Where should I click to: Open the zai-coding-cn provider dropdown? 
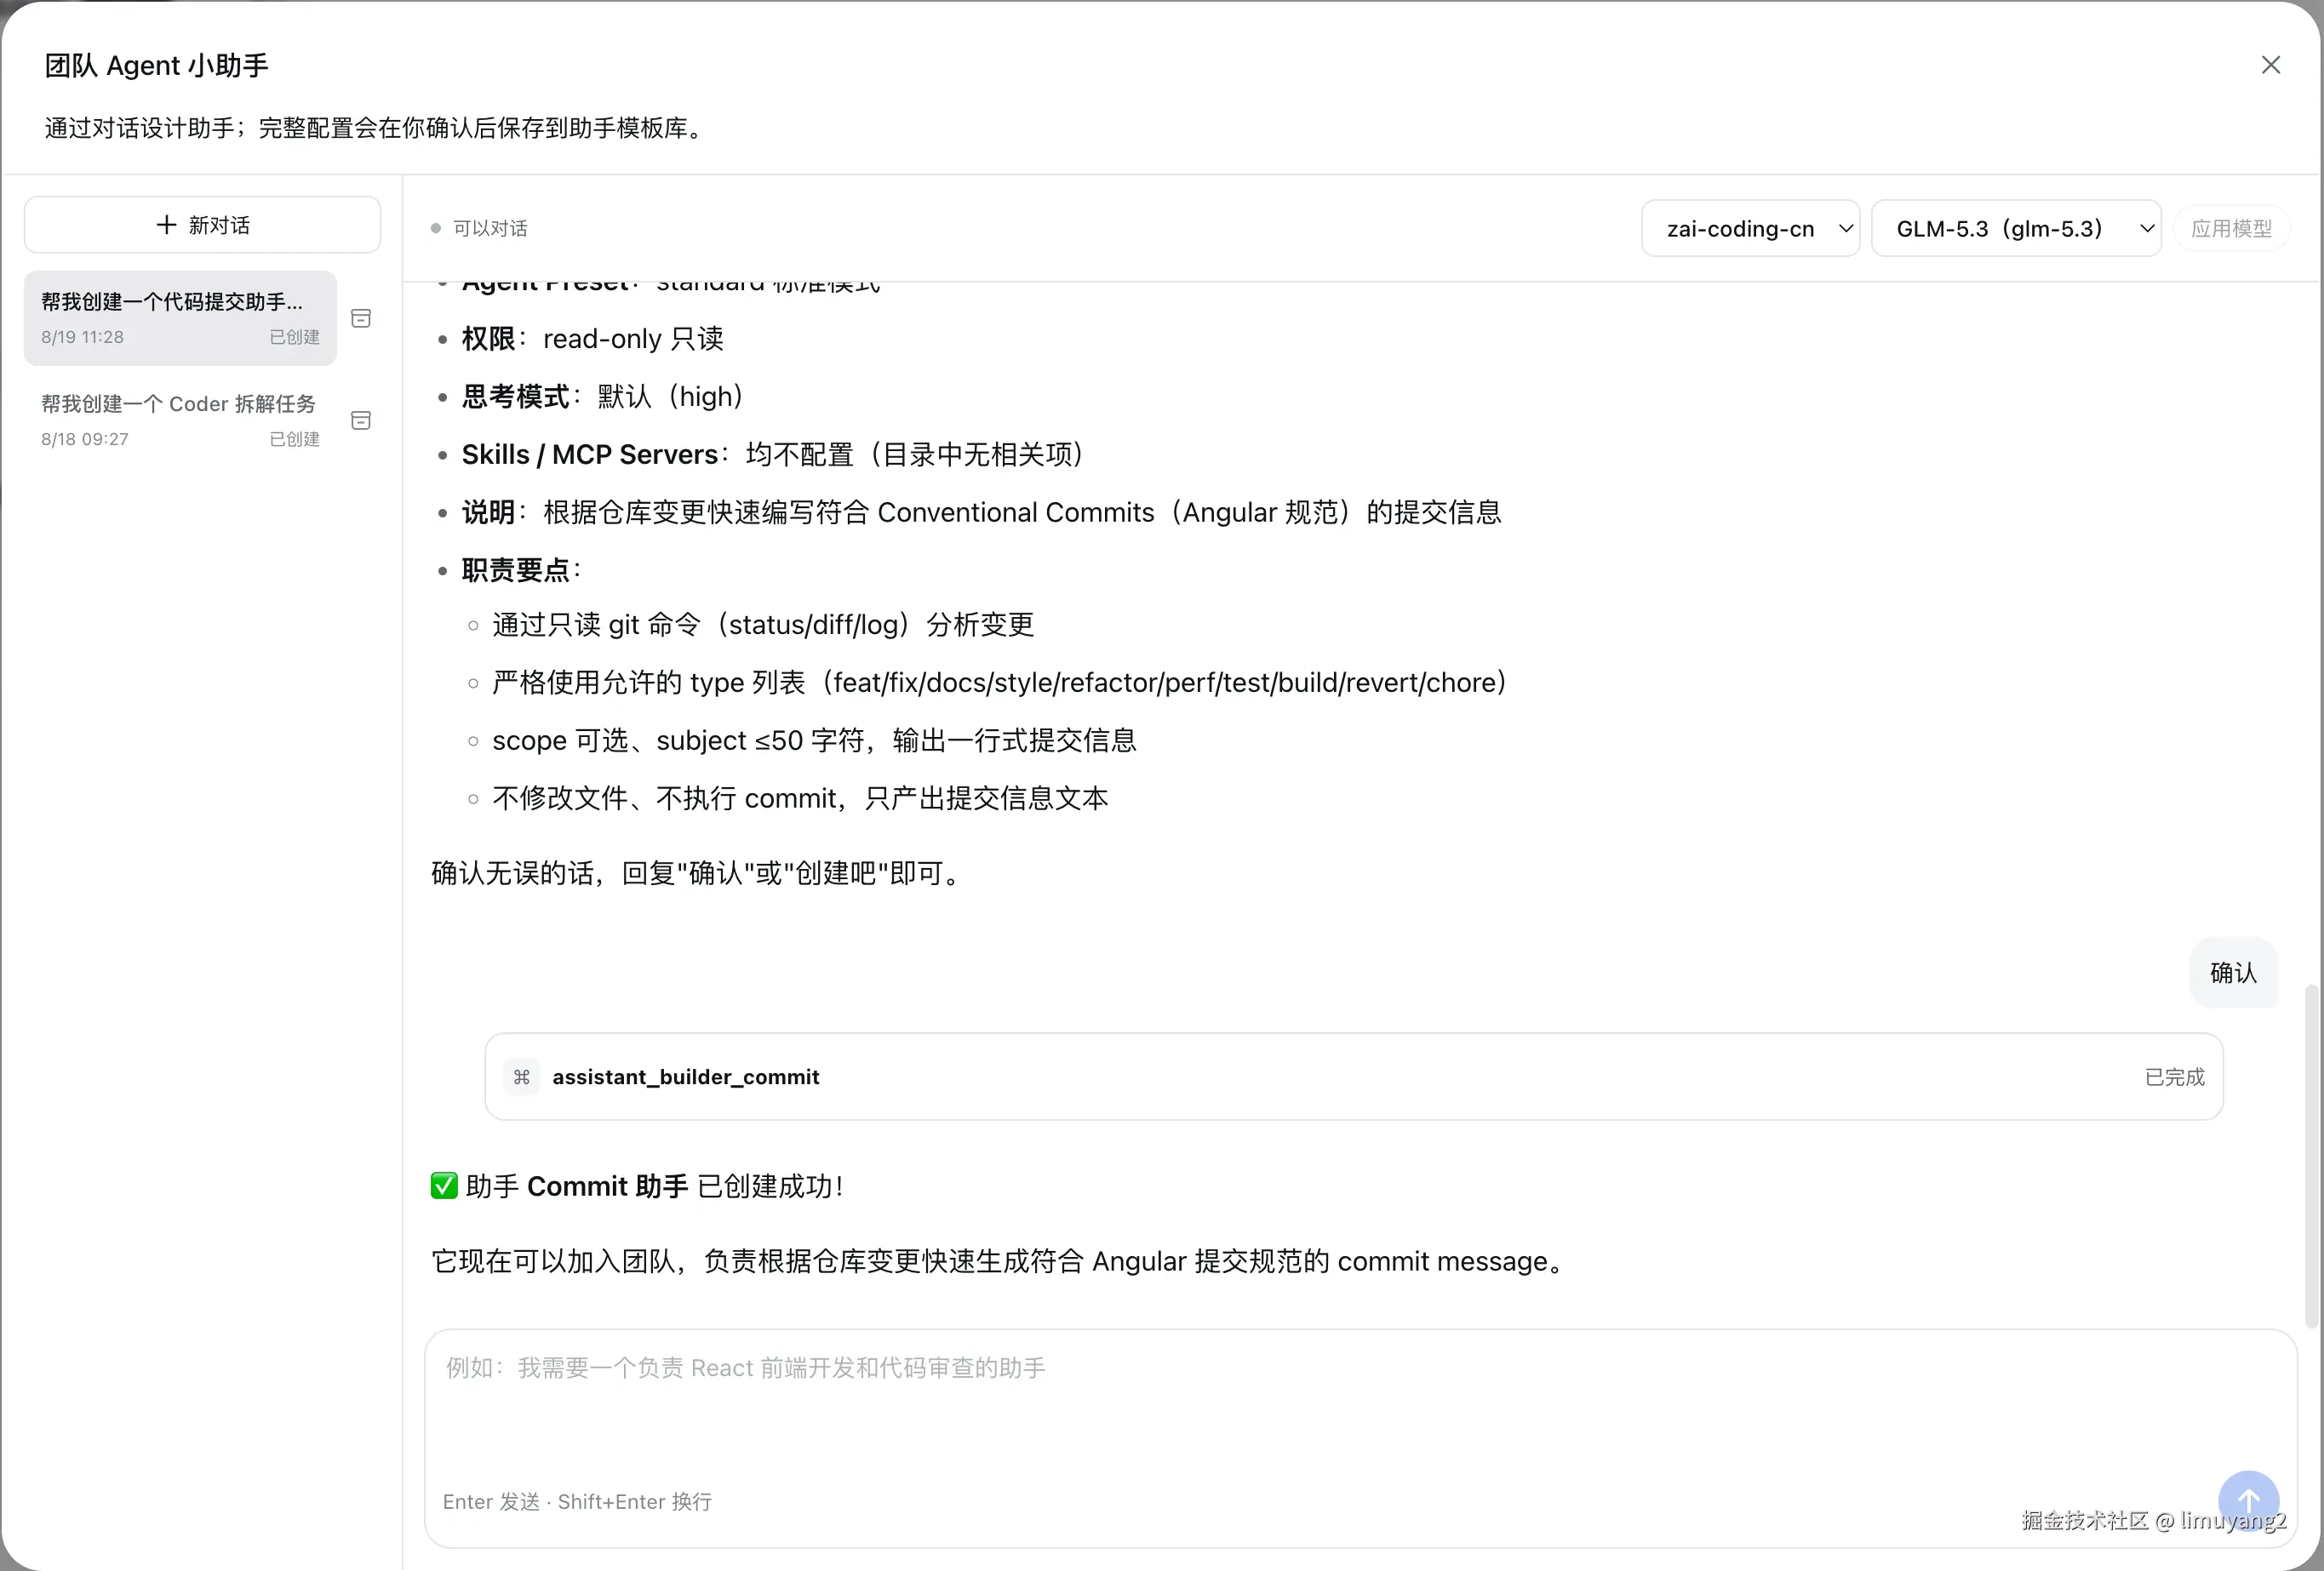[1750, 228]
